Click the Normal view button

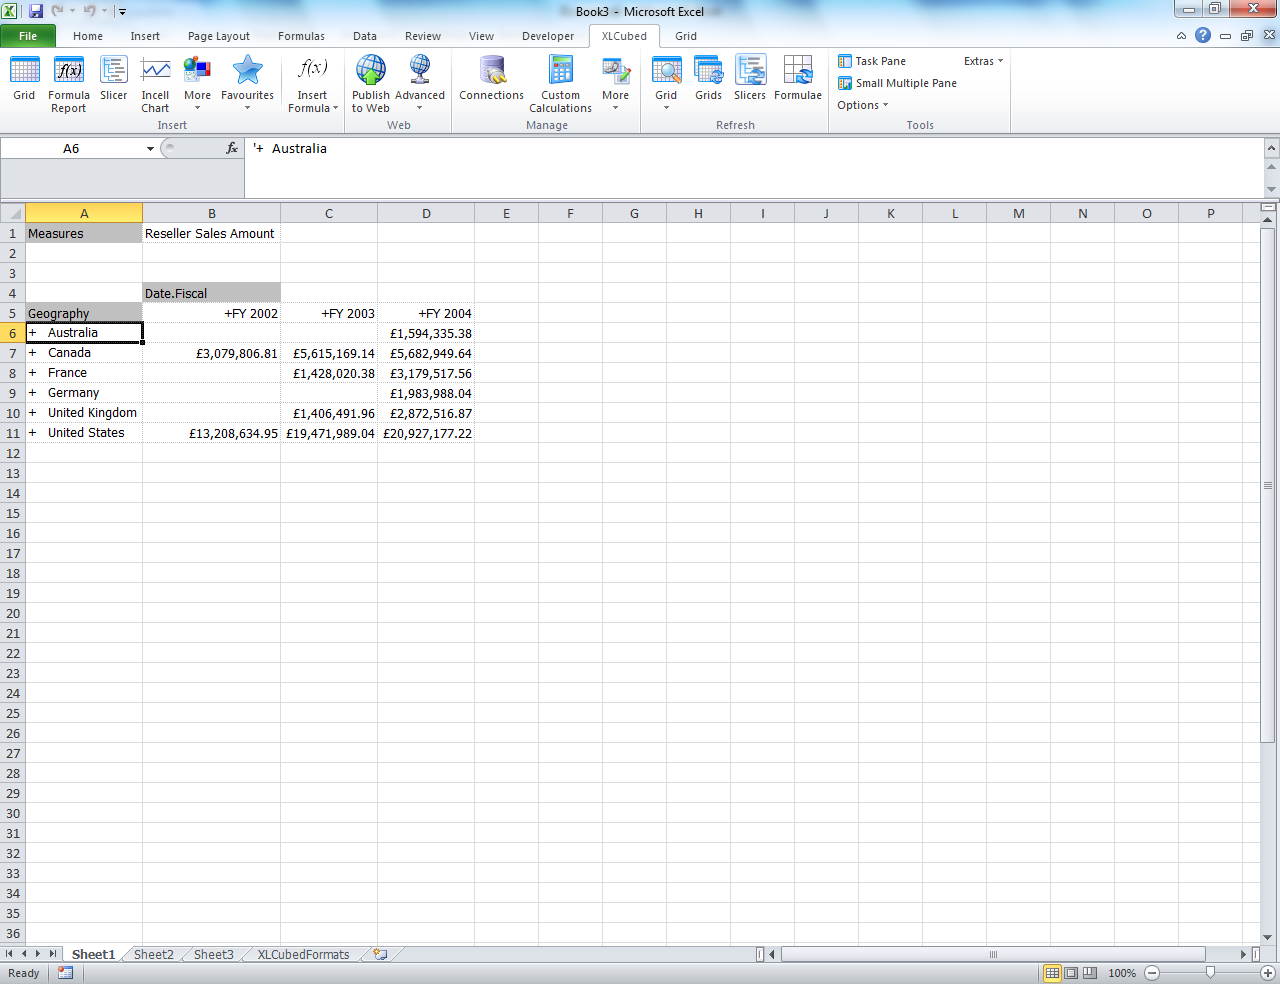coord(1052,973)
